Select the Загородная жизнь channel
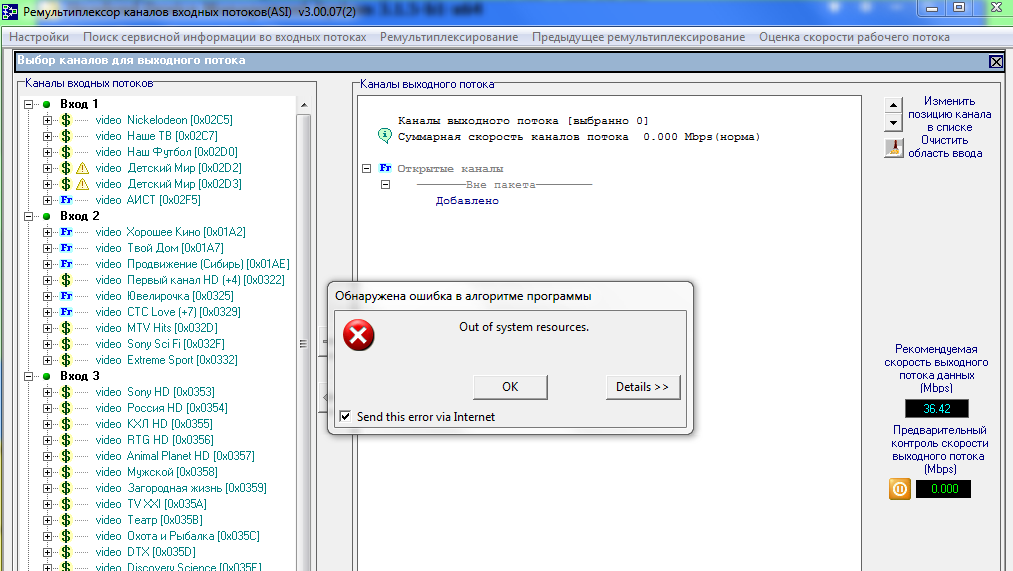1013x571 pixels. point(181,488)
